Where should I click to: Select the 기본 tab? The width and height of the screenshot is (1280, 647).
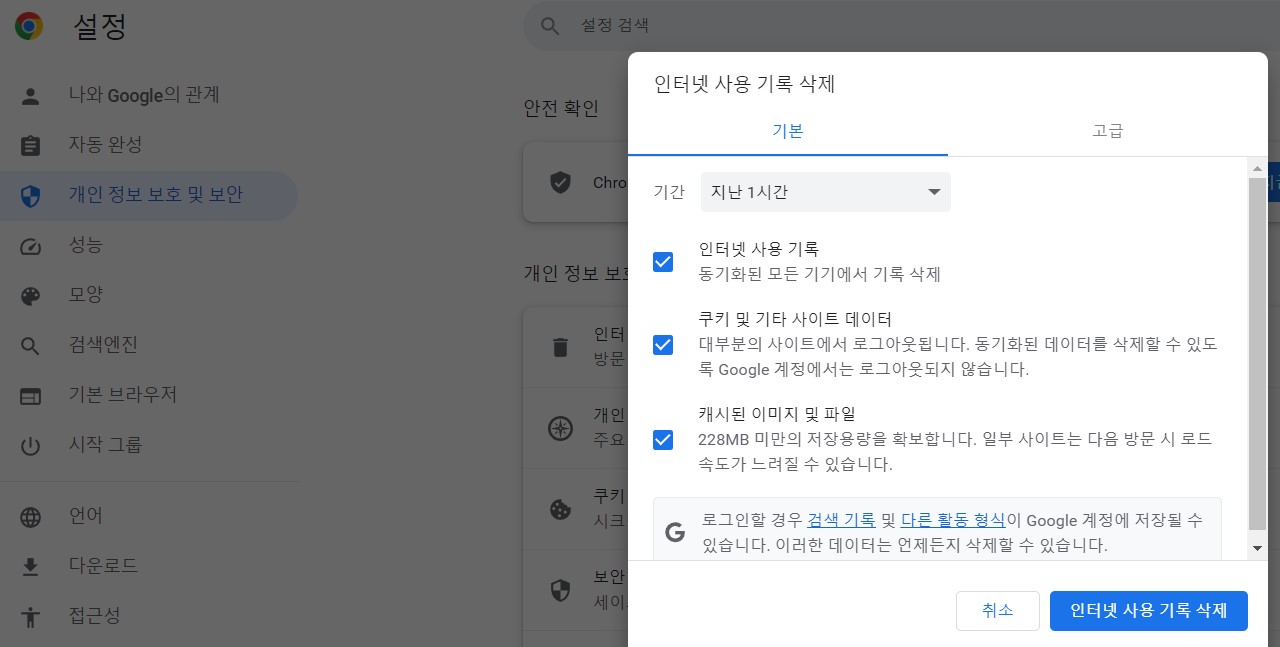(788, 130)
